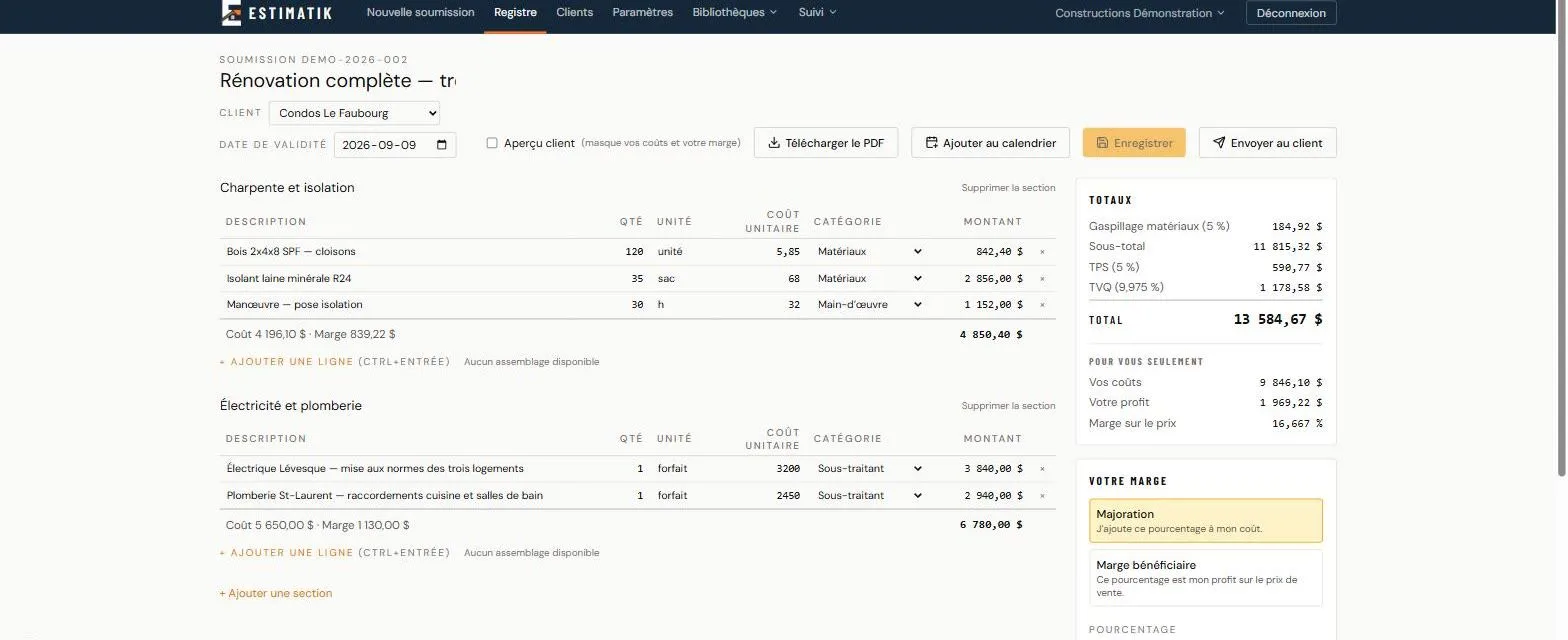
Task: Enable the Aperçu client checkbox
Action: pos(492,143)
